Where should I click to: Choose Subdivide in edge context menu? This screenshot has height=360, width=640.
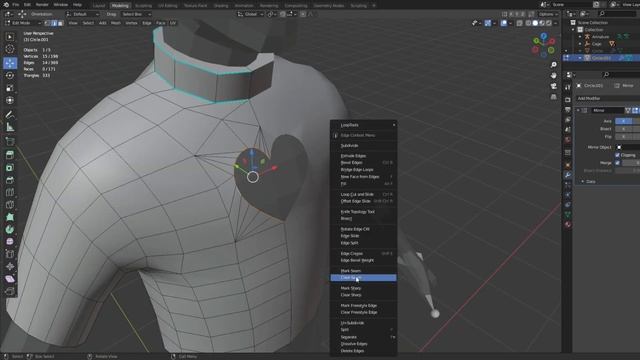click(x=363, y=145)
